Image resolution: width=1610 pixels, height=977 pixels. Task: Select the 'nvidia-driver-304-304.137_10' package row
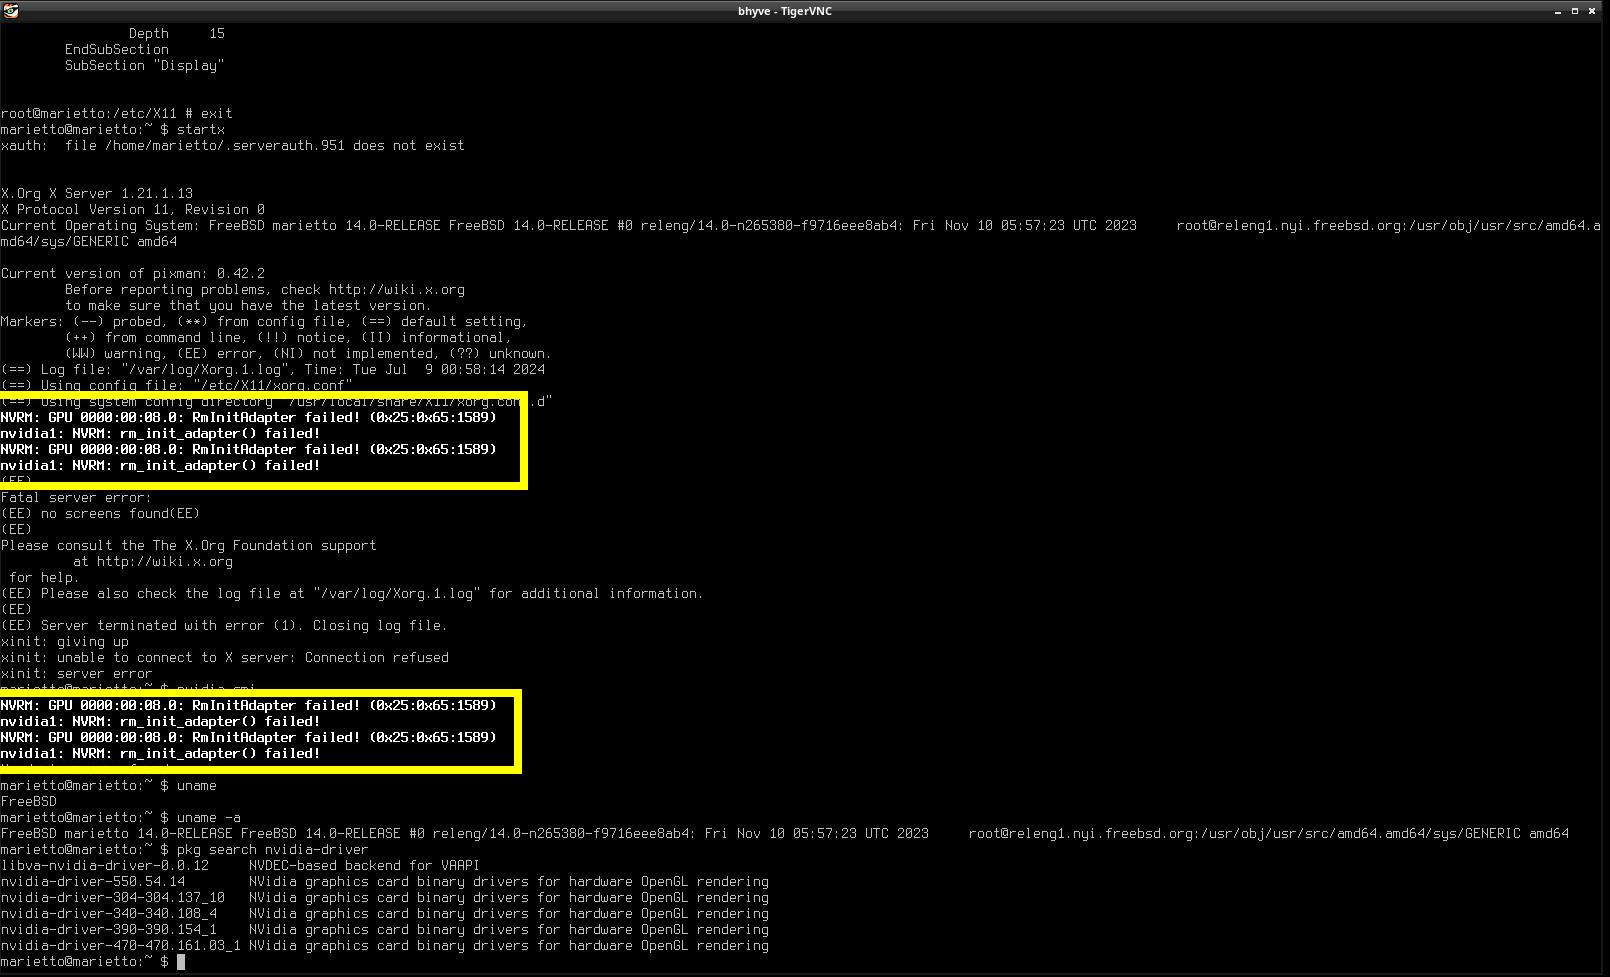[385, 898]
